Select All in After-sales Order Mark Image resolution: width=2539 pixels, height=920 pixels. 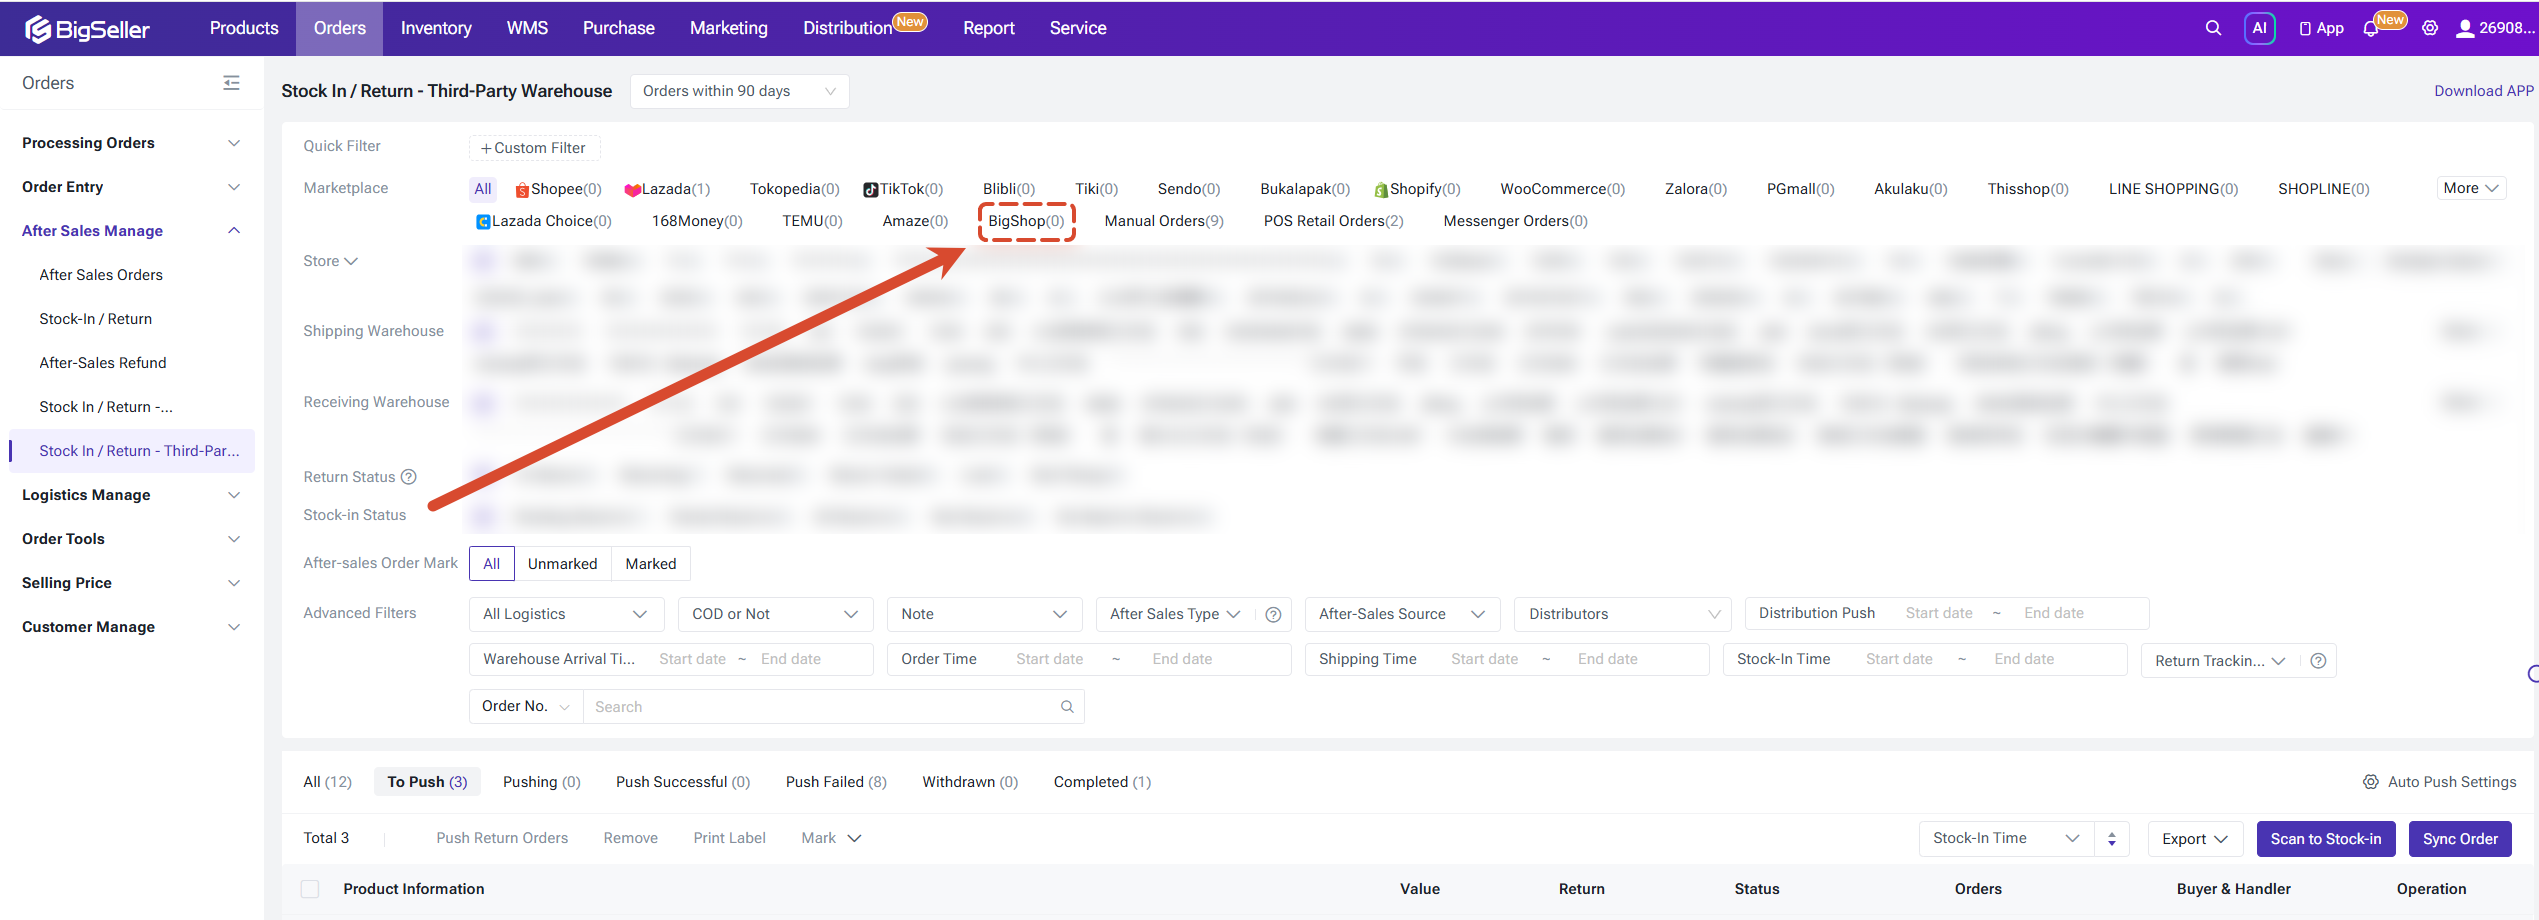(x=492, y=564)
